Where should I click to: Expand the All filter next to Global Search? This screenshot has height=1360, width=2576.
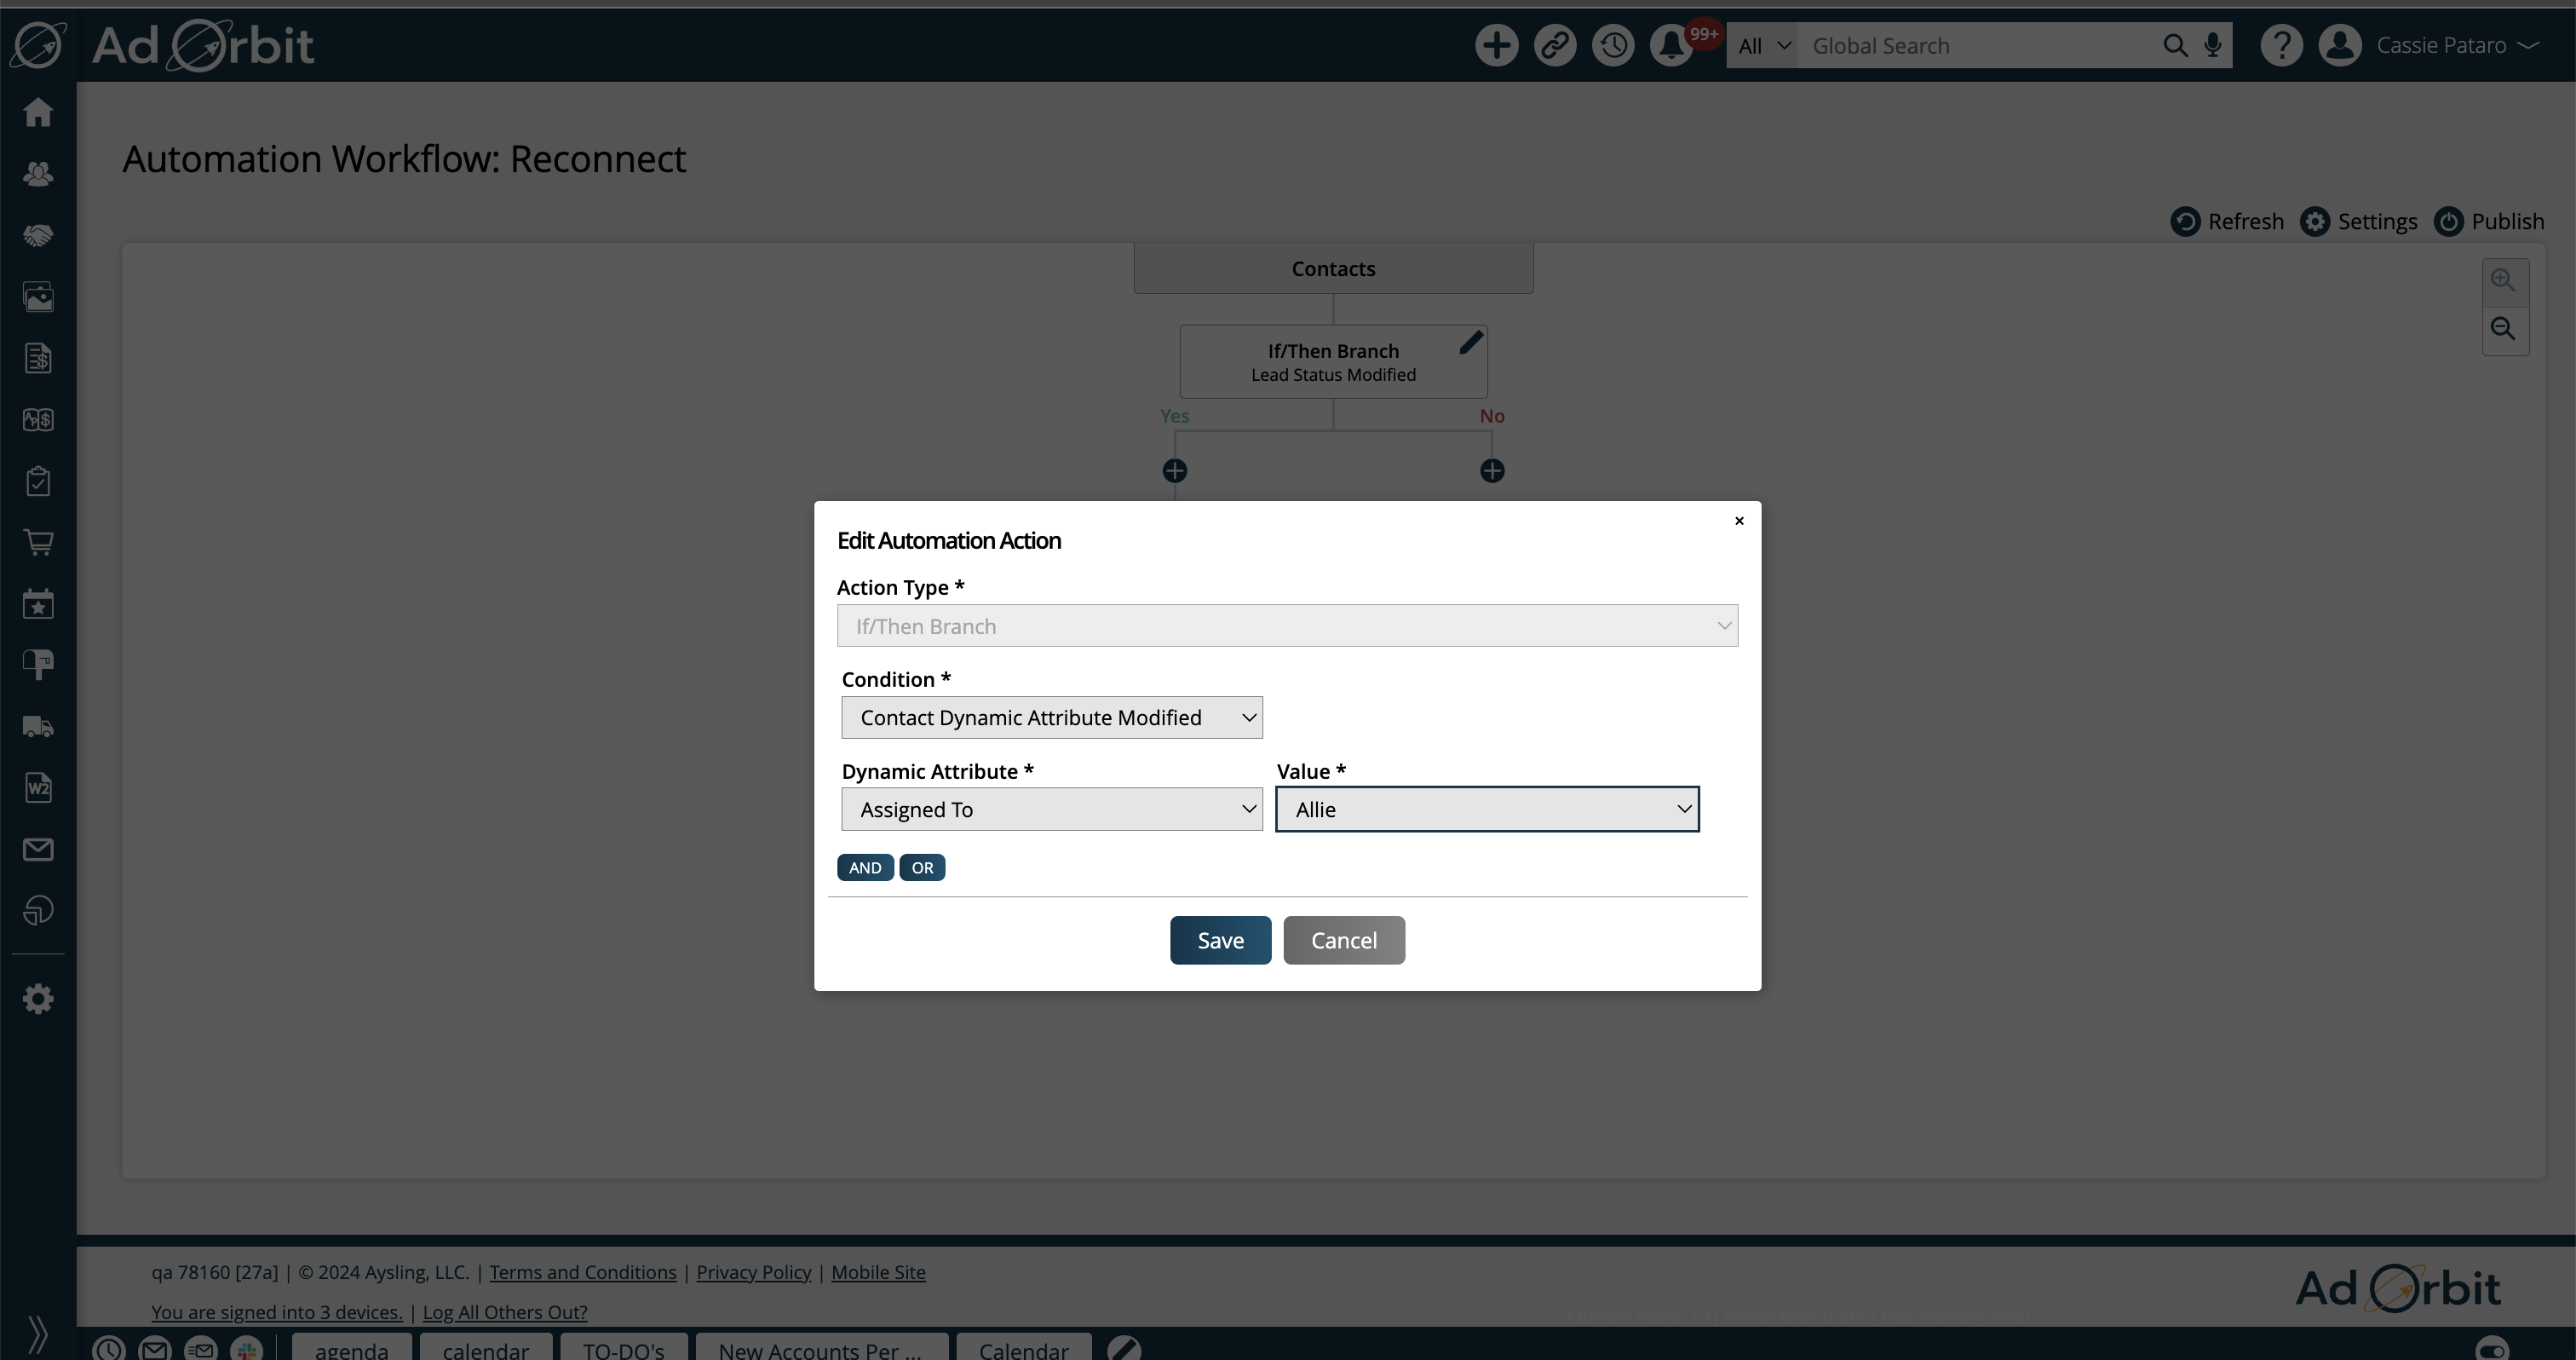click(x=1761, y=45)
